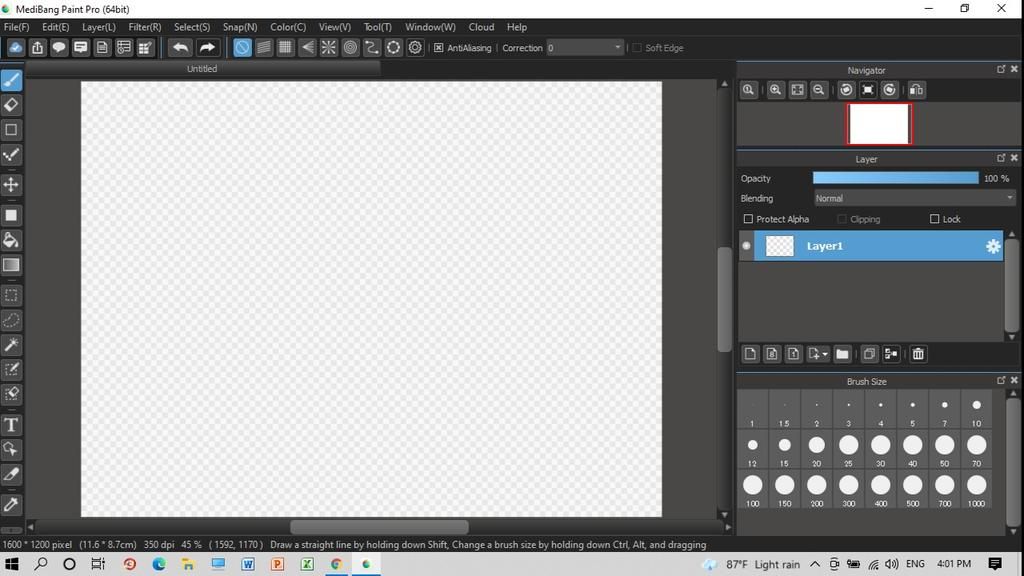The height and width of the screenshot is (576, 1024).
Task: Open the Layer menu
Action: [x=99, y=27]
